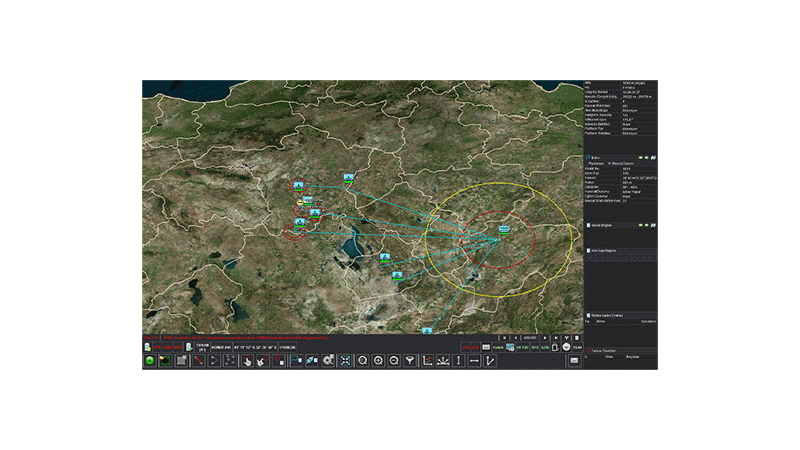Select the vertical measure arrow tool
Image resolution: width=800 pixels, height=450 pixels.
[459, 361]
